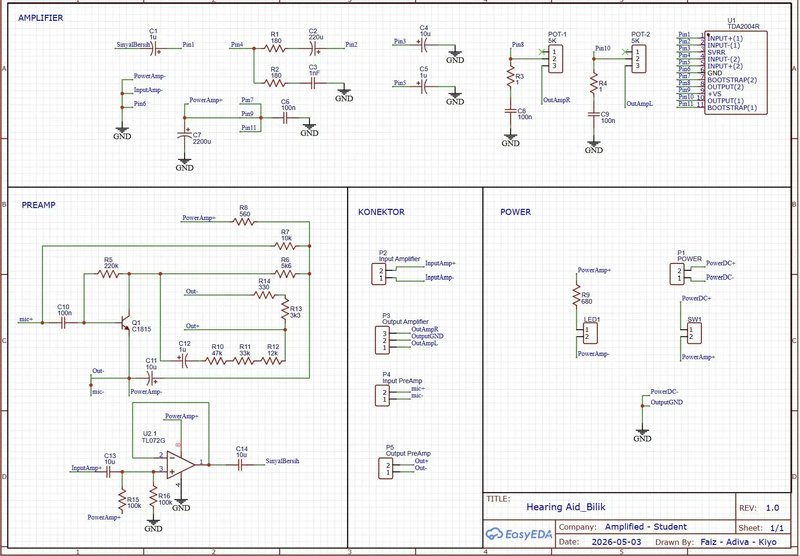Click the POWER section heading

[x=515, y=212]
